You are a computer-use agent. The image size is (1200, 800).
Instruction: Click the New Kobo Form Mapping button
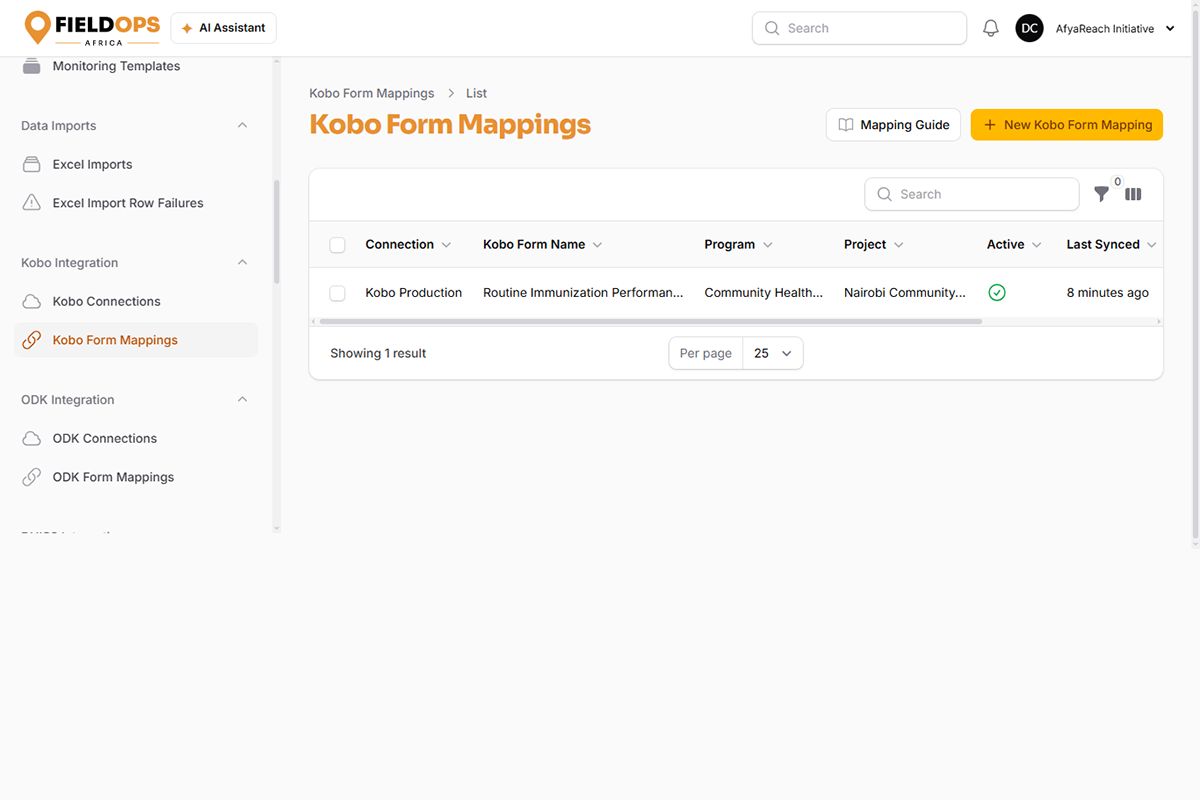pyautogui.click(x=1067, y=125)
